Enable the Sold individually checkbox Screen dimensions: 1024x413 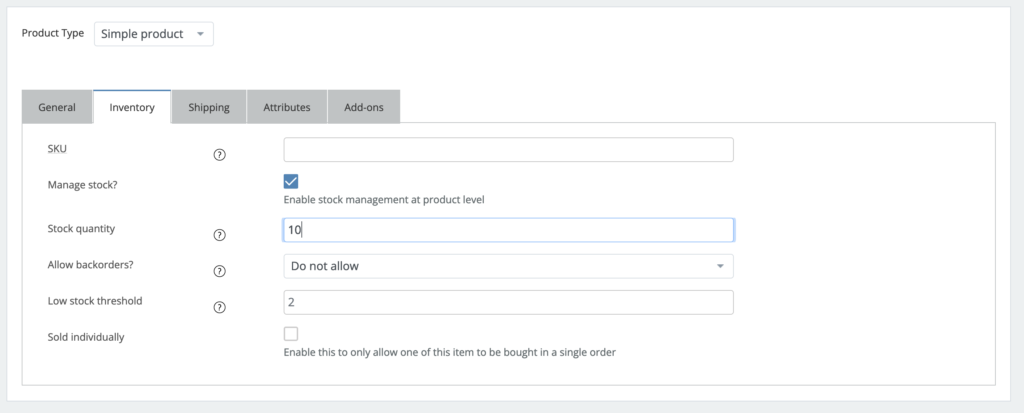(291, 334)
